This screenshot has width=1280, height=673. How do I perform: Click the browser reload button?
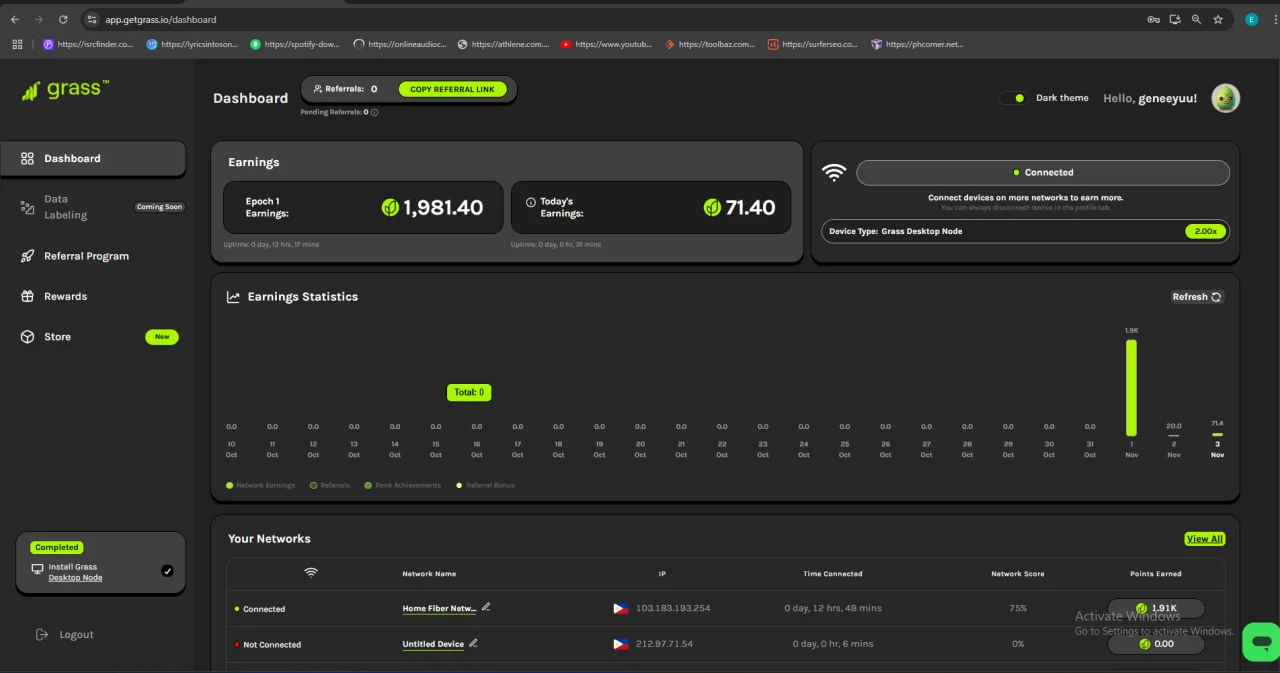(63, 19)
